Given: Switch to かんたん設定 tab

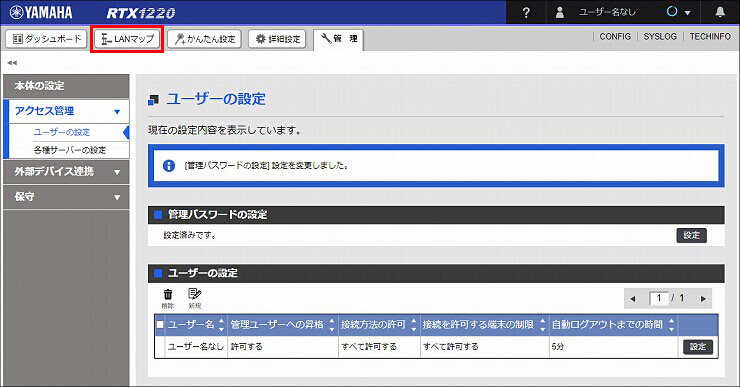Looking at the screenshot, I should pos(204,39).
